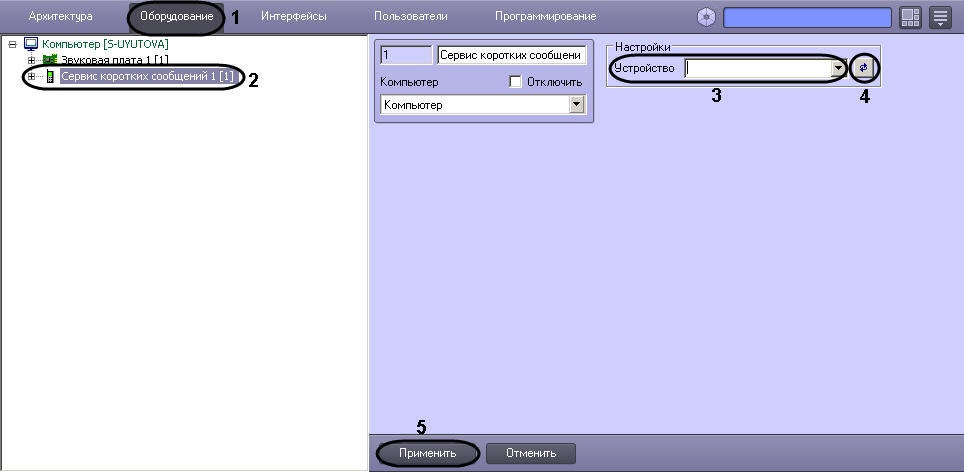Collapse the Компьютер [S-UYUTOVA] tree node
This screenshot has width=964, height=472.
[13, 45]
